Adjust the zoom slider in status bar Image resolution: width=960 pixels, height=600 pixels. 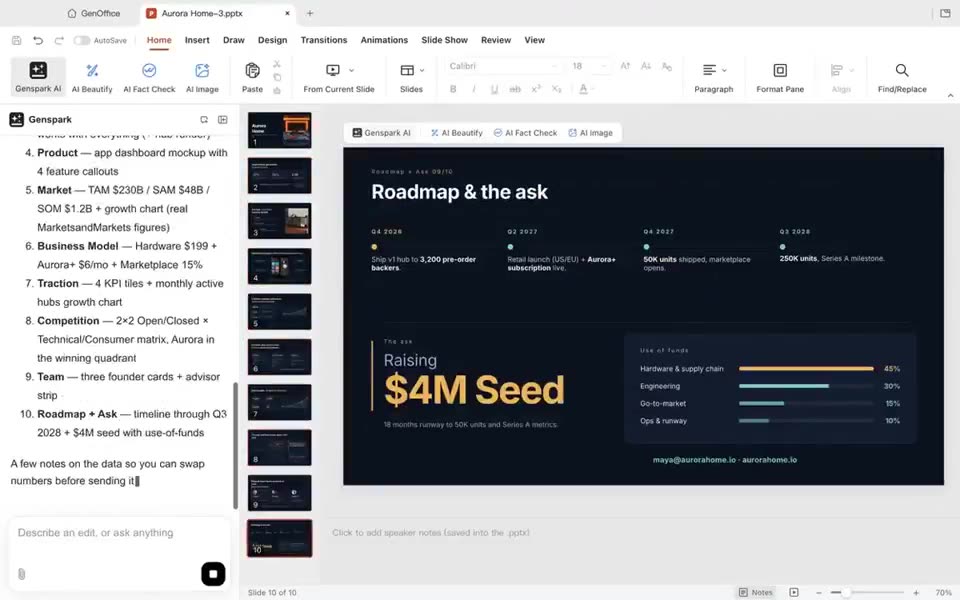point(846,592)
